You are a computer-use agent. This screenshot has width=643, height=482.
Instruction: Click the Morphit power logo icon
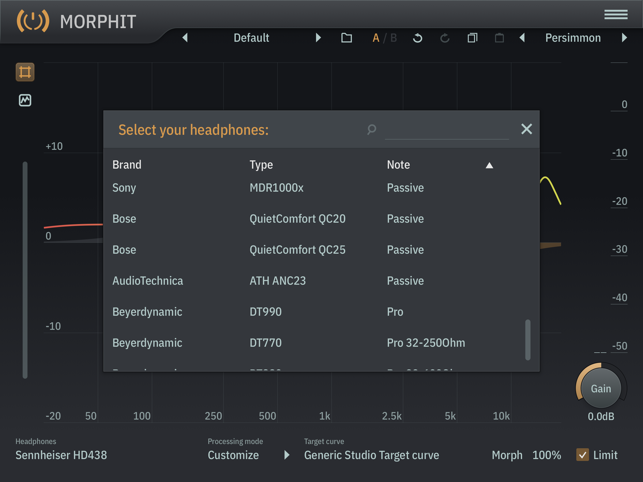point(32,21)
